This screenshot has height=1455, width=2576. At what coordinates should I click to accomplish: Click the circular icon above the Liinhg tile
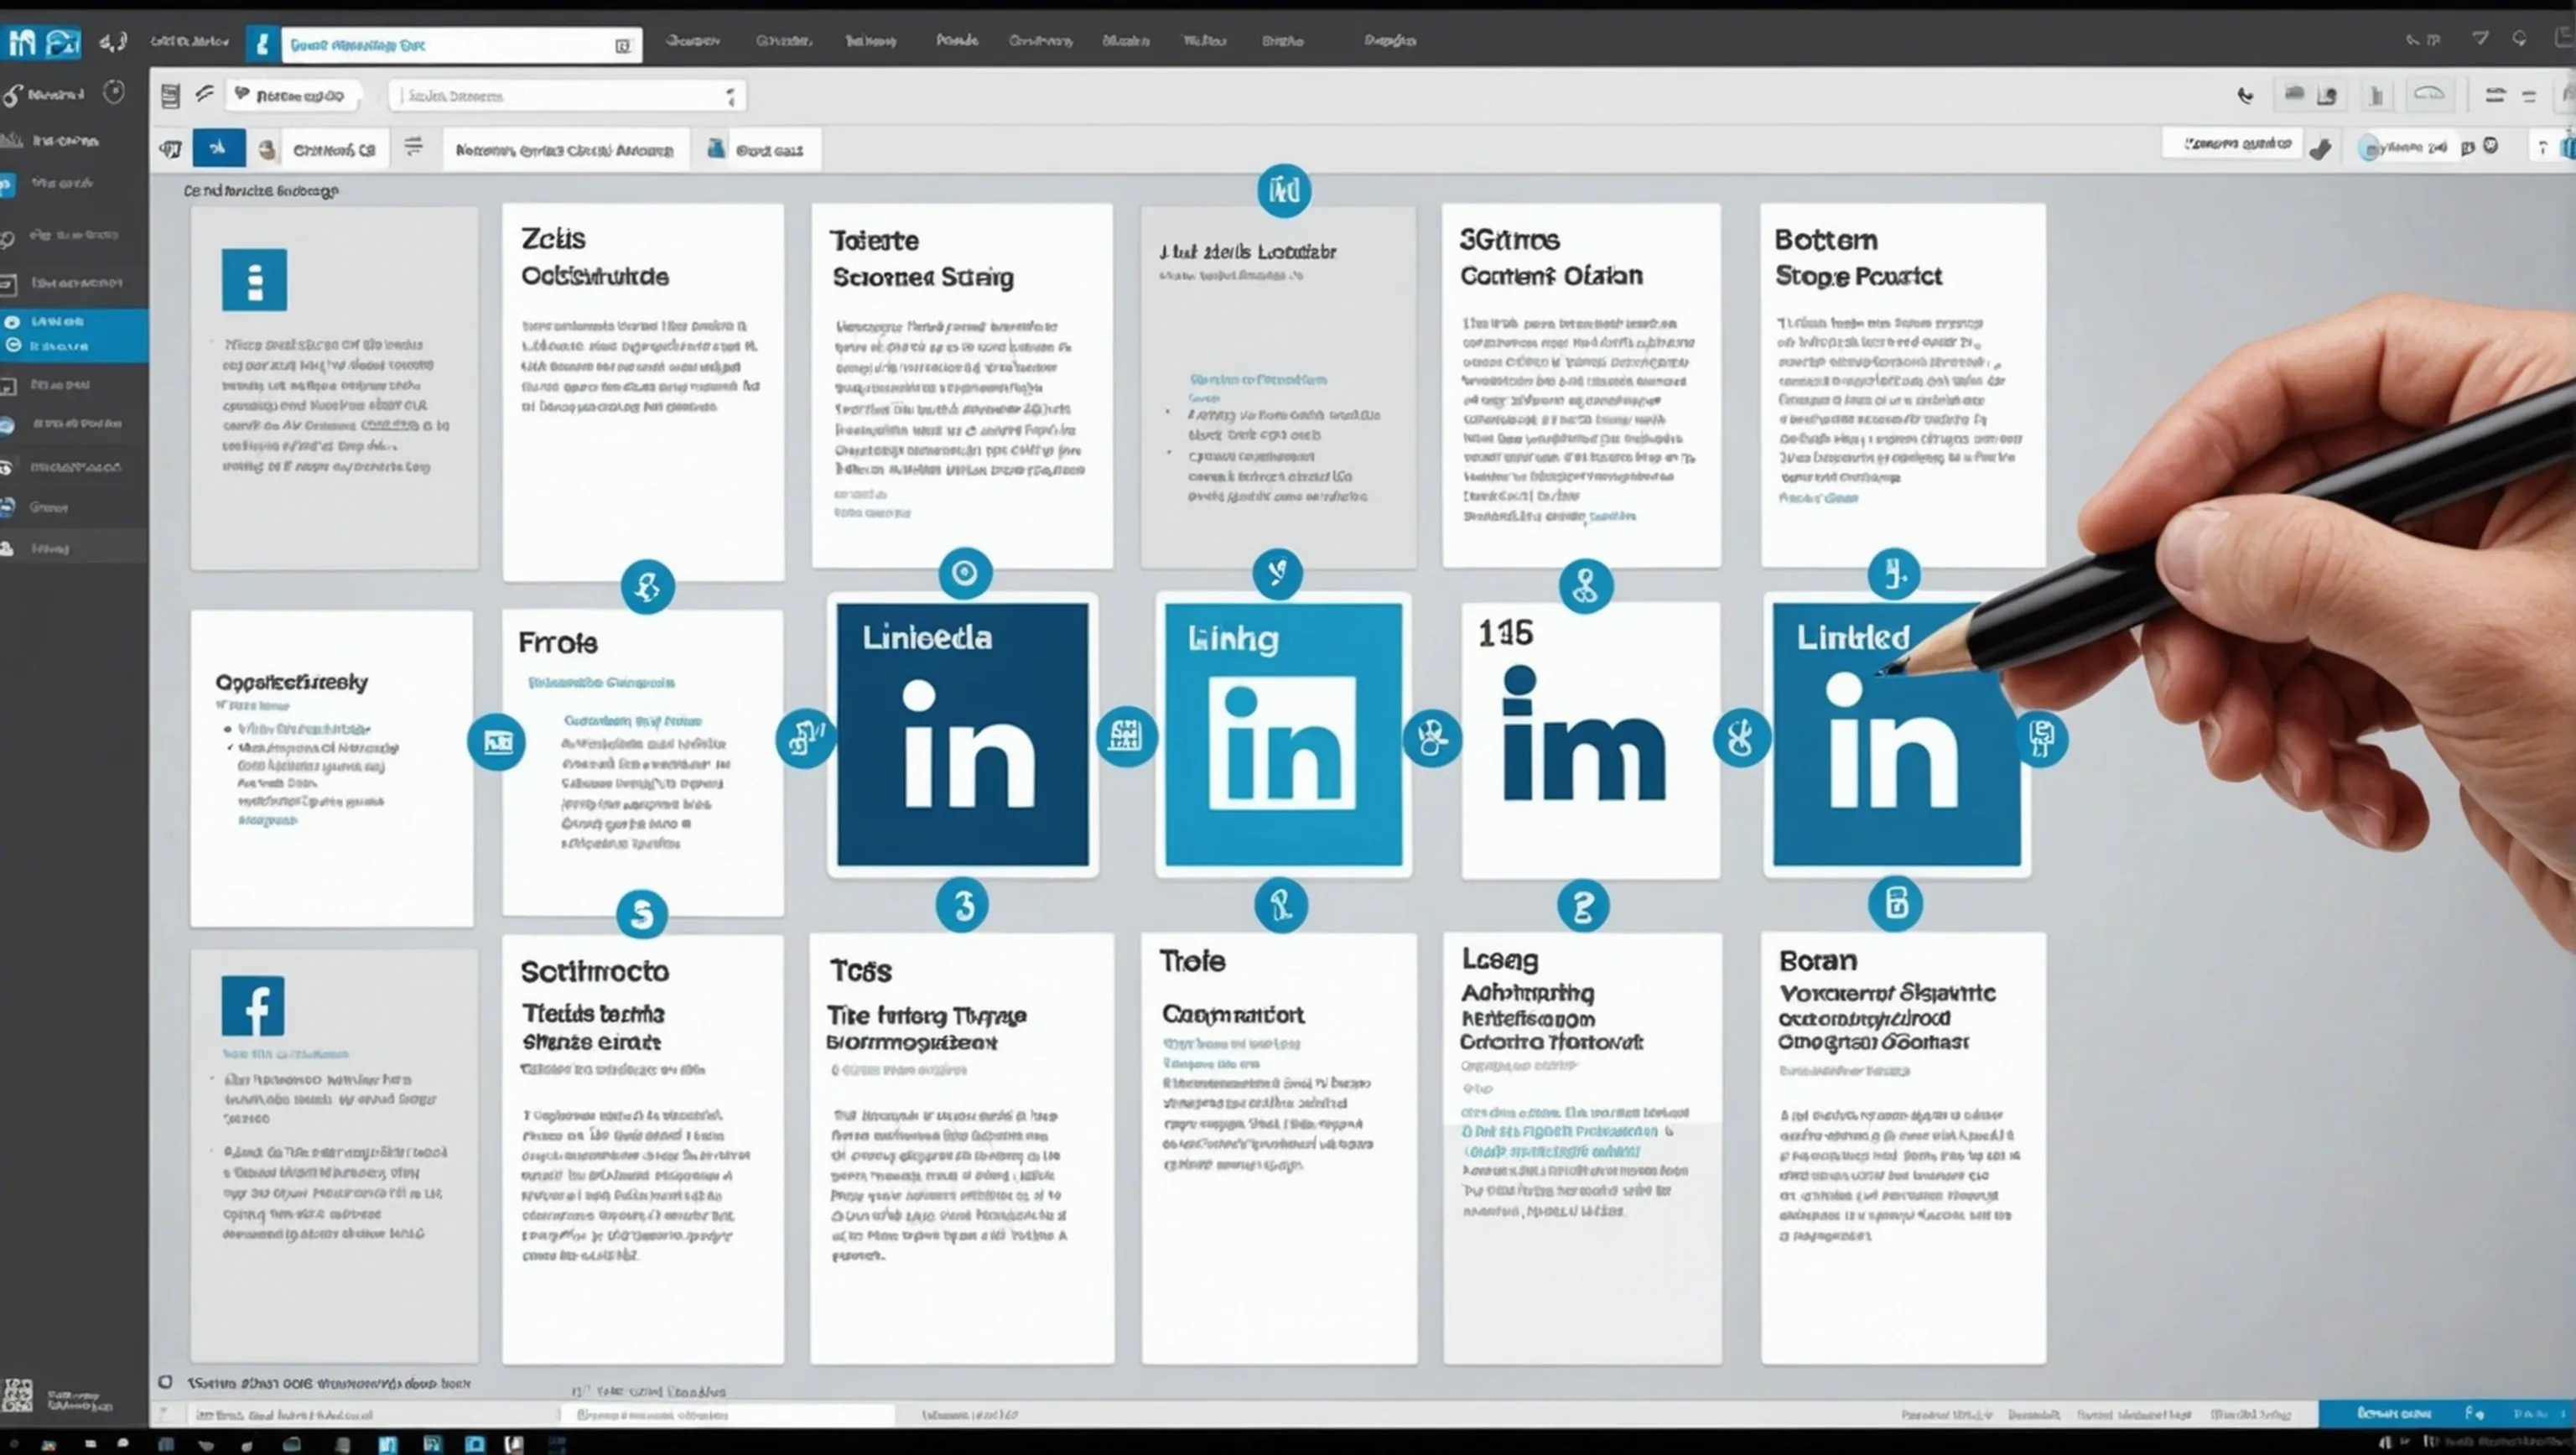[1277, 573]
